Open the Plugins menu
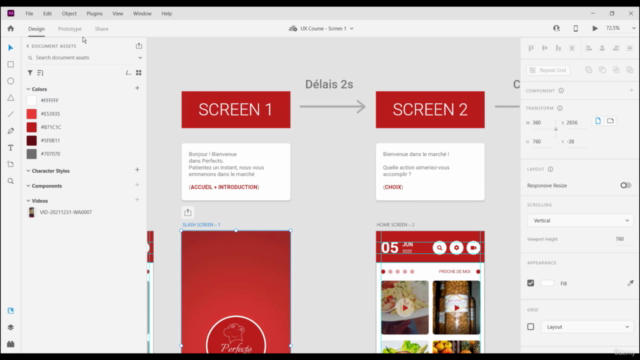The width and height of the screenshot is (640, 360). click(94, 13)
